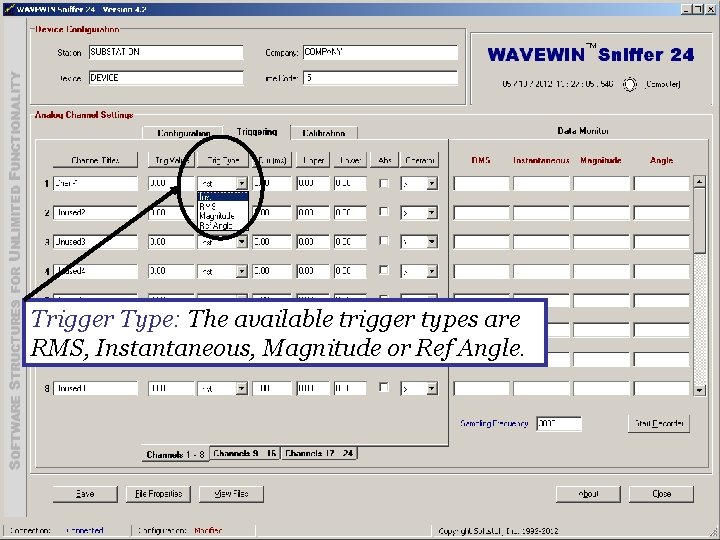The height and width of the screenshot is (540, 720).
Task: Select the Triggering tab
Action: click(x=257, y=132)
